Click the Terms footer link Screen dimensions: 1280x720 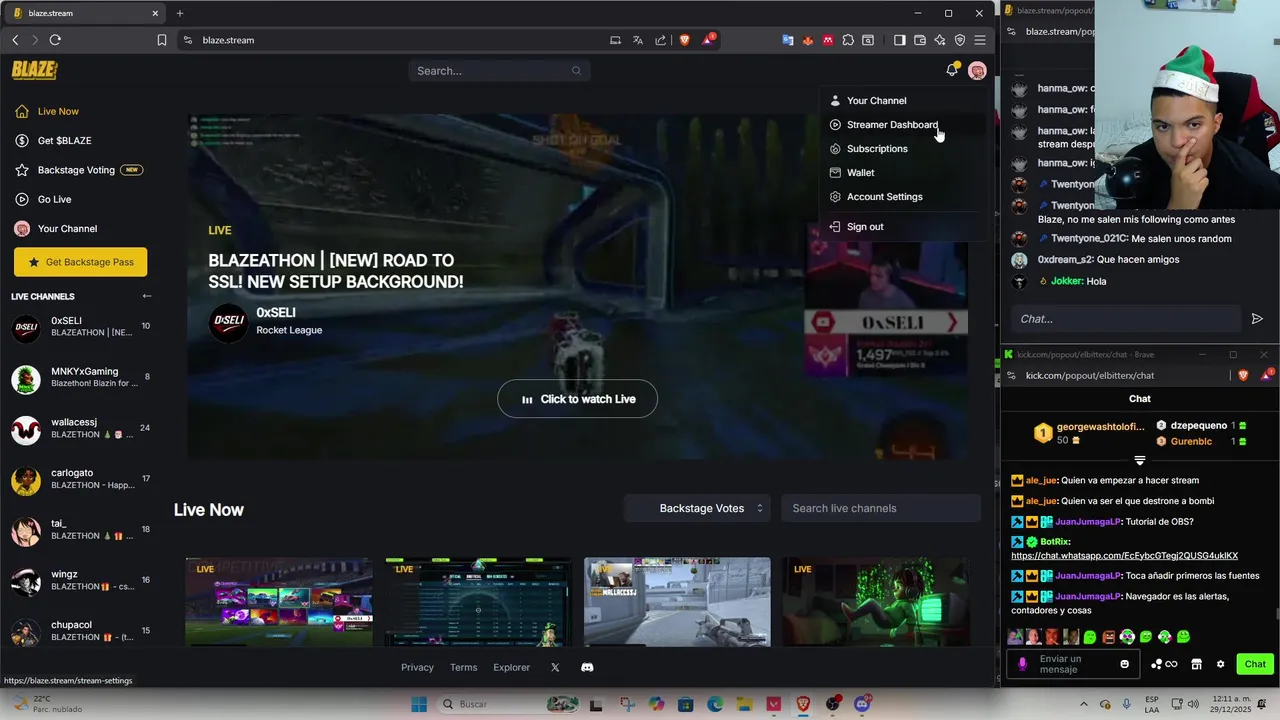[463, 667]
